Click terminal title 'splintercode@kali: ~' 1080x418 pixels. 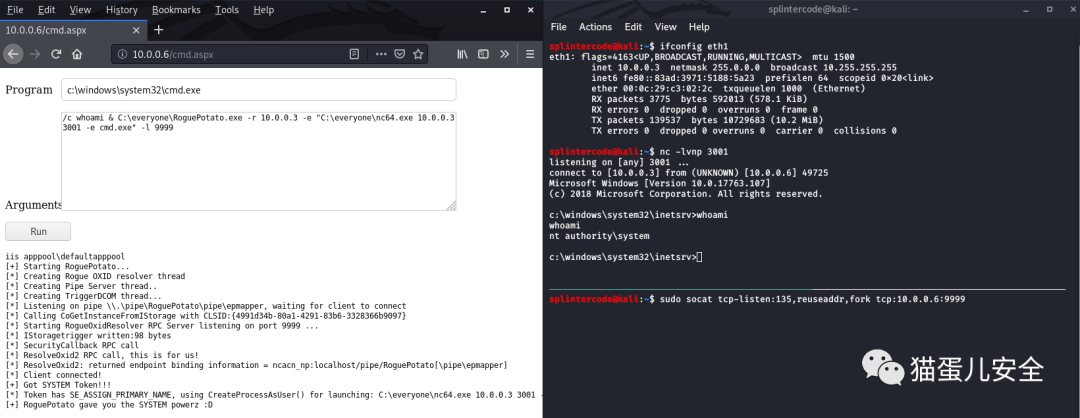click(x=811, y=8)
